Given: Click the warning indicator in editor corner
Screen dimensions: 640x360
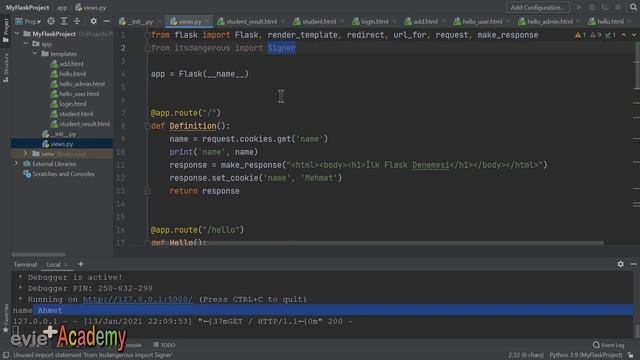Looking at the screenshot, I should [x=580, y=35].
